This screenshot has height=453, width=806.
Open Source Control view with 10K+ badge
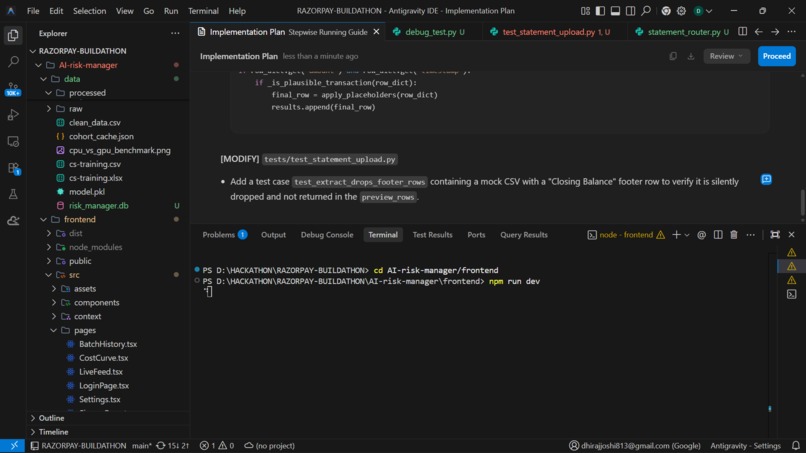(13, 88)
